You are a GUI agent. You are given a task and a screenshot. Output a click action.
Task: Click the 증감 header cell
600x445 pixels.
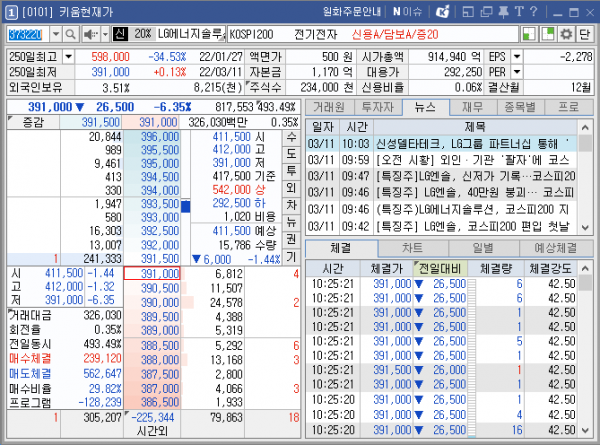[x=33, y=122]
